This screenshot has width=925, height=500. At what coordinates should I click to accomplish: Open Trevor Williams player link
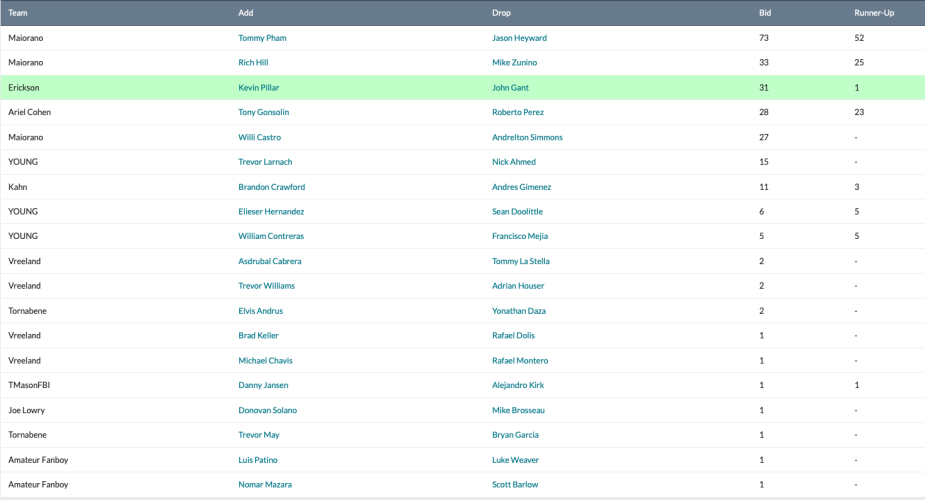click(266, 286)
